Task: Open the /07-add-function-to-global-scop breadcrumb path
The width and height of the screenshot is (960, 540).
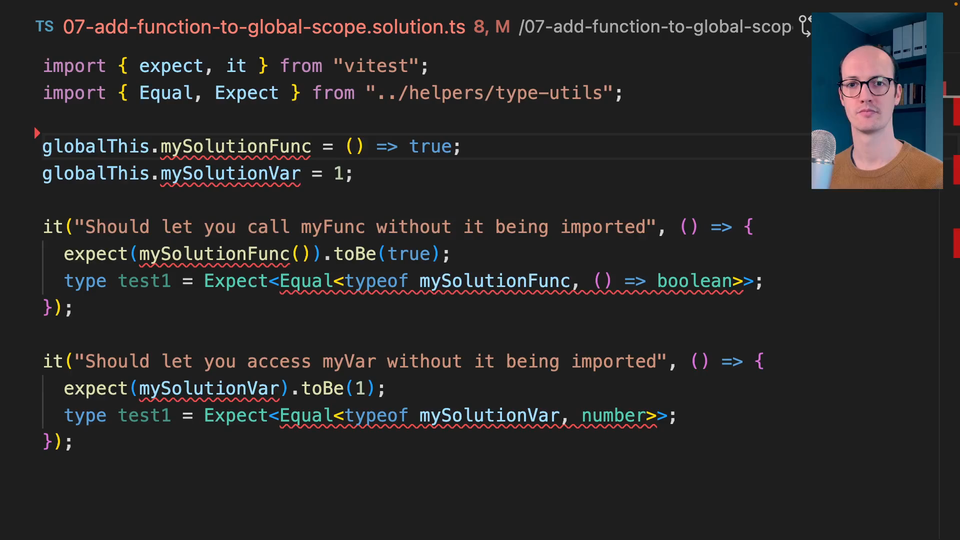Action: [x=654, y=27]
